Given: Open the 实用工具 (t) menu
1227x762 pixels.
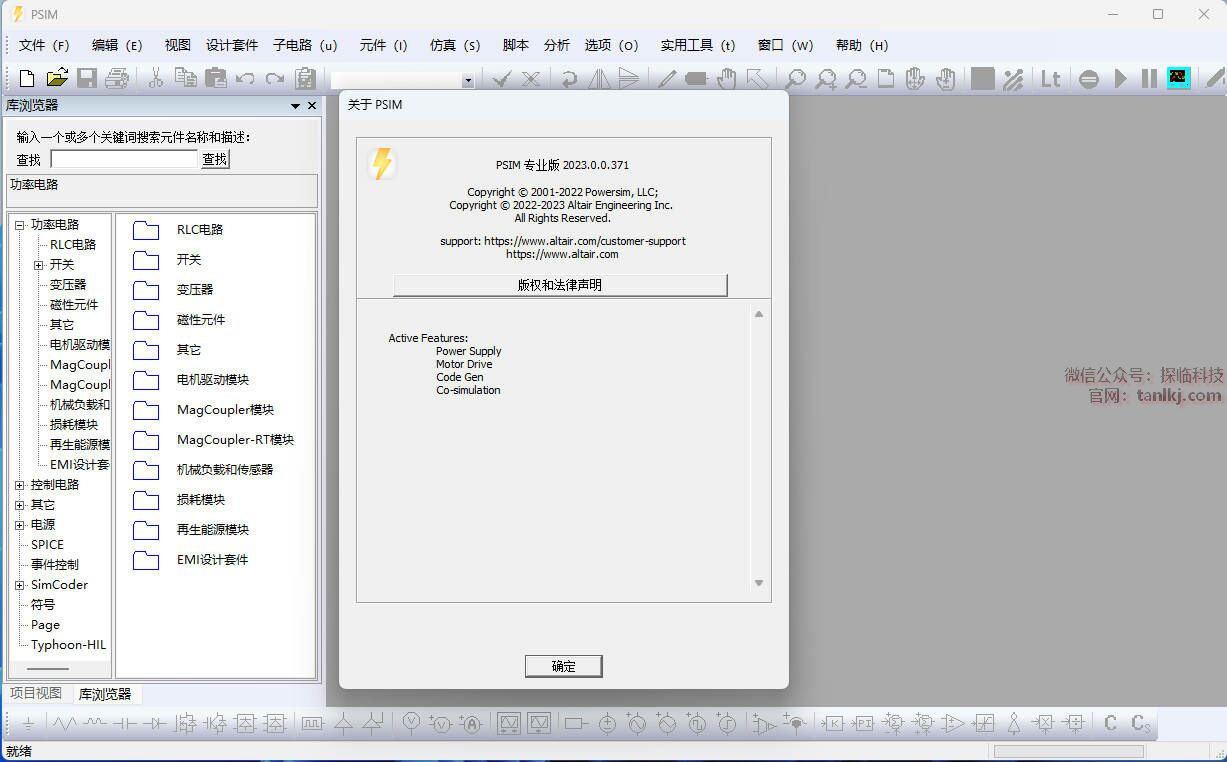Looking at the screenshot, I should [x=698, y=45].
